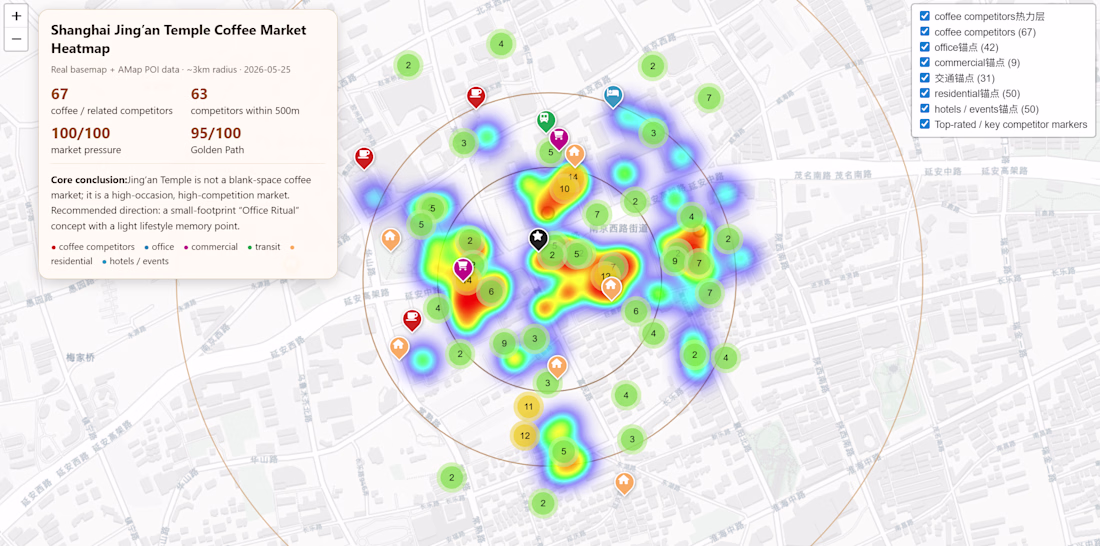Expand the cluster marker labeled 10
Viewport: 1100px width, 546px height.
click(565, 189)
